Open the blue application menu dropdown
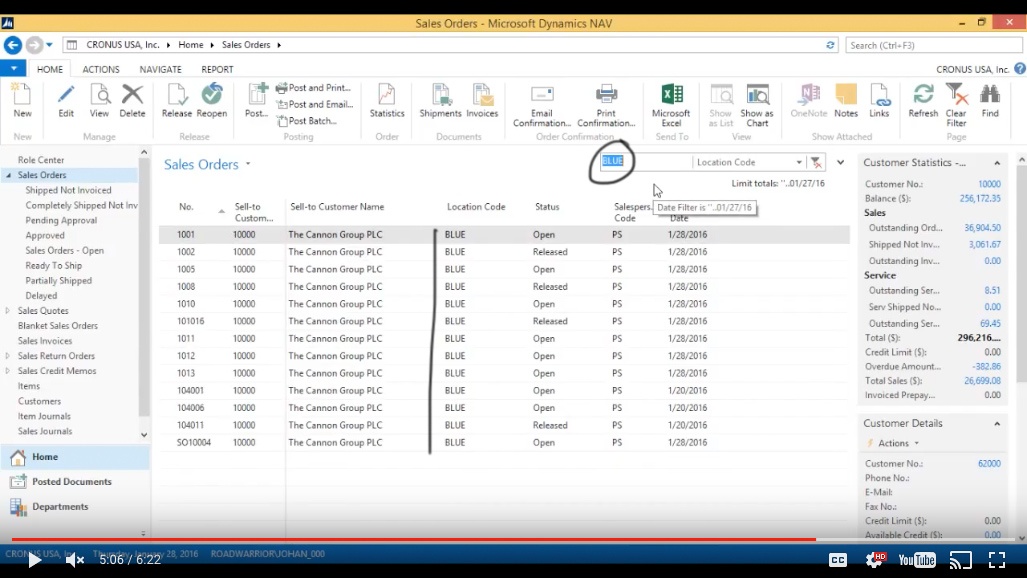 [13, 68]
